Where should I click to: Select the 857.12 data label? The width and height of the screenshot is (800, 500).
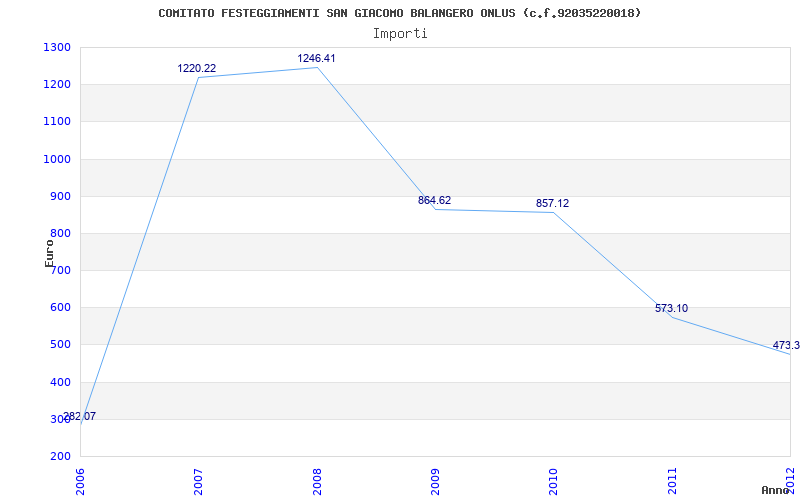click(x=552, y=204)
